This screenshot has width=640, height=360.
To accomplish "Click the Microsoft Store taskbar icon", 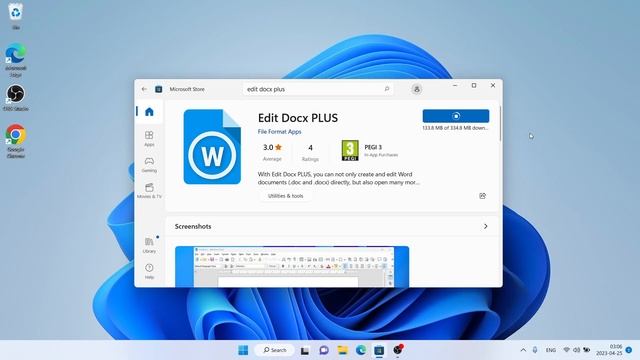I will [379, 350].
